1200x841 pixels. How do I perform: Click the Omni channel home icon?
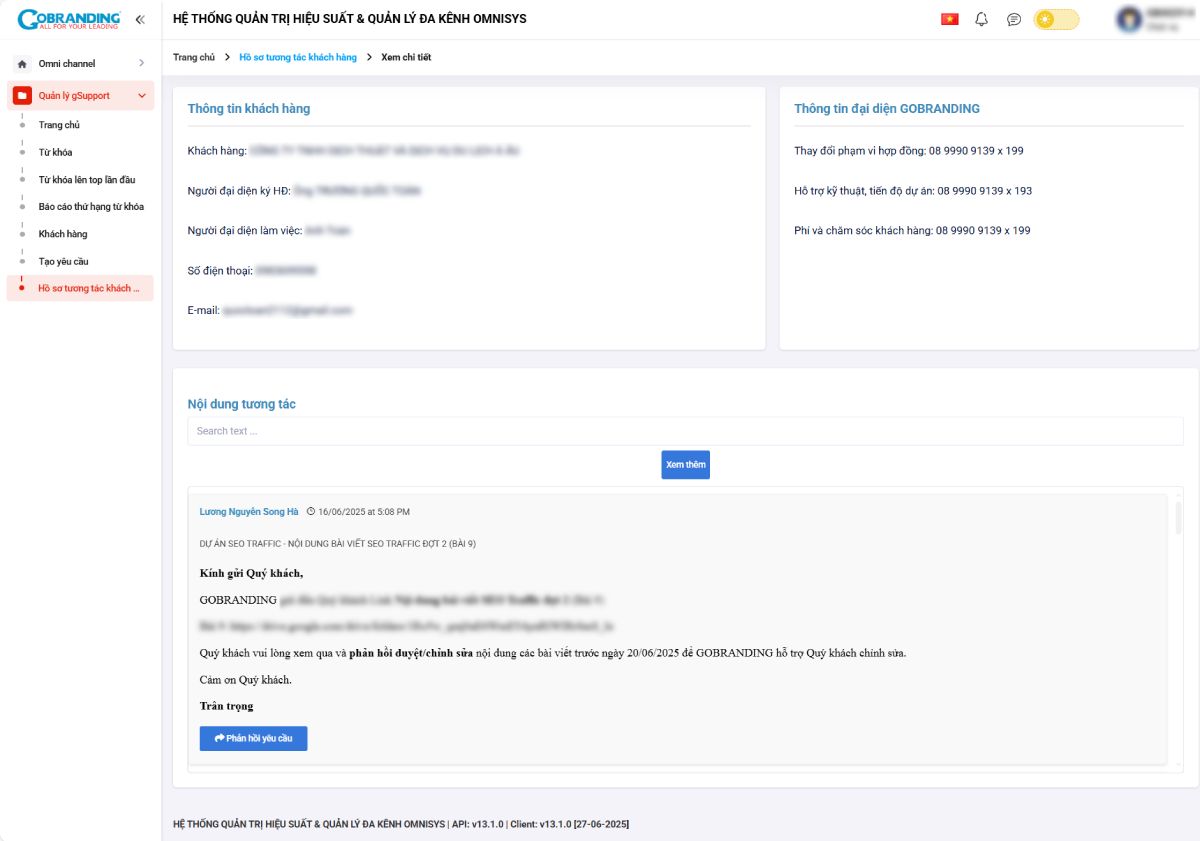click(22, 64)
